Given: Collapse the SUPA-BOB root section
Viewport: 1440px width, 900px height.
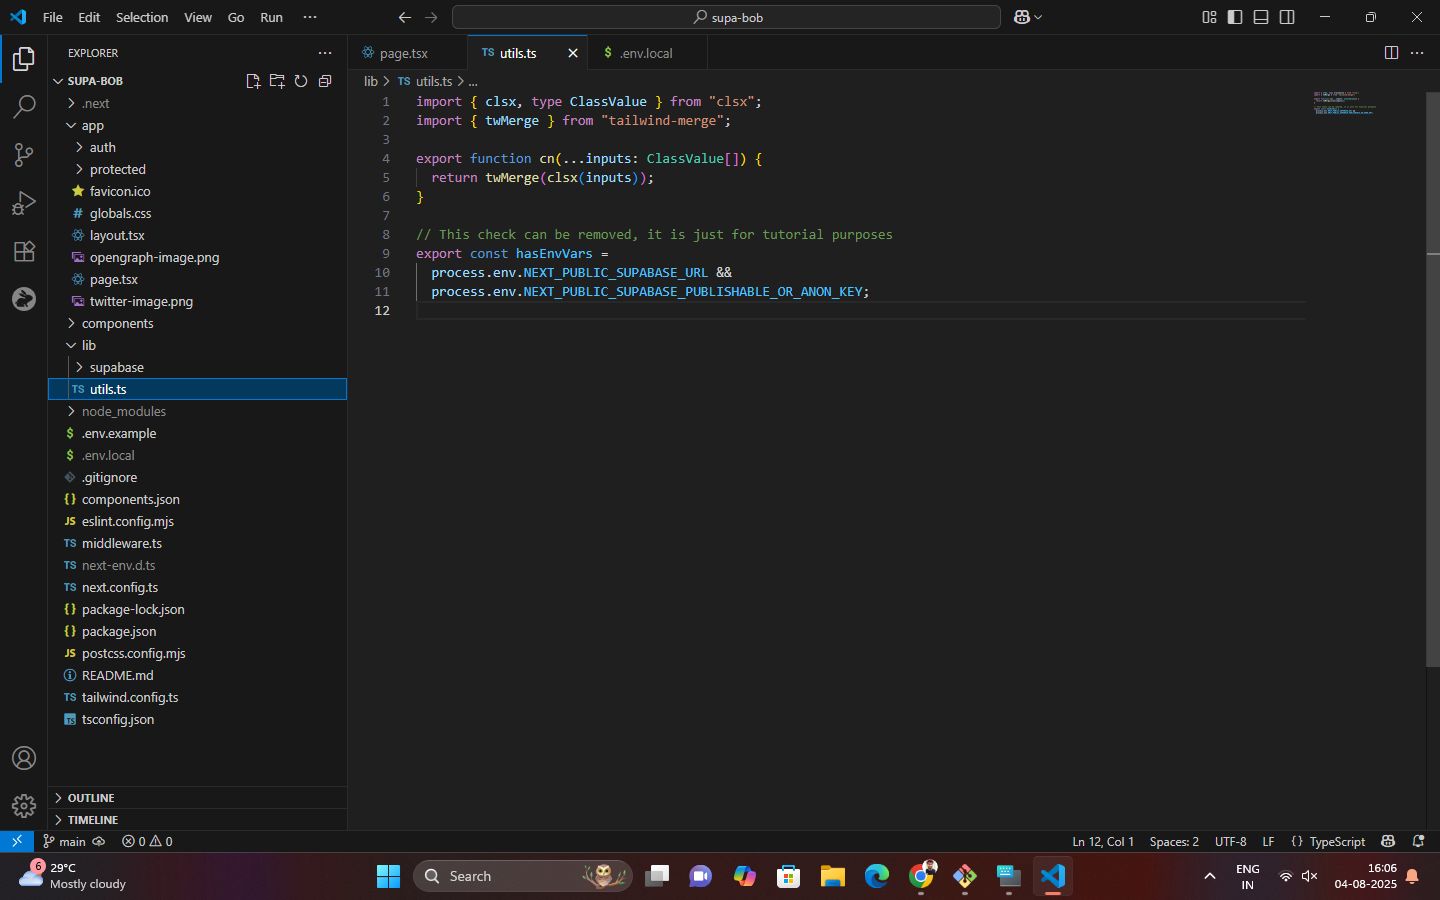Looking at the screenshot, I should (x=95, y=81).
